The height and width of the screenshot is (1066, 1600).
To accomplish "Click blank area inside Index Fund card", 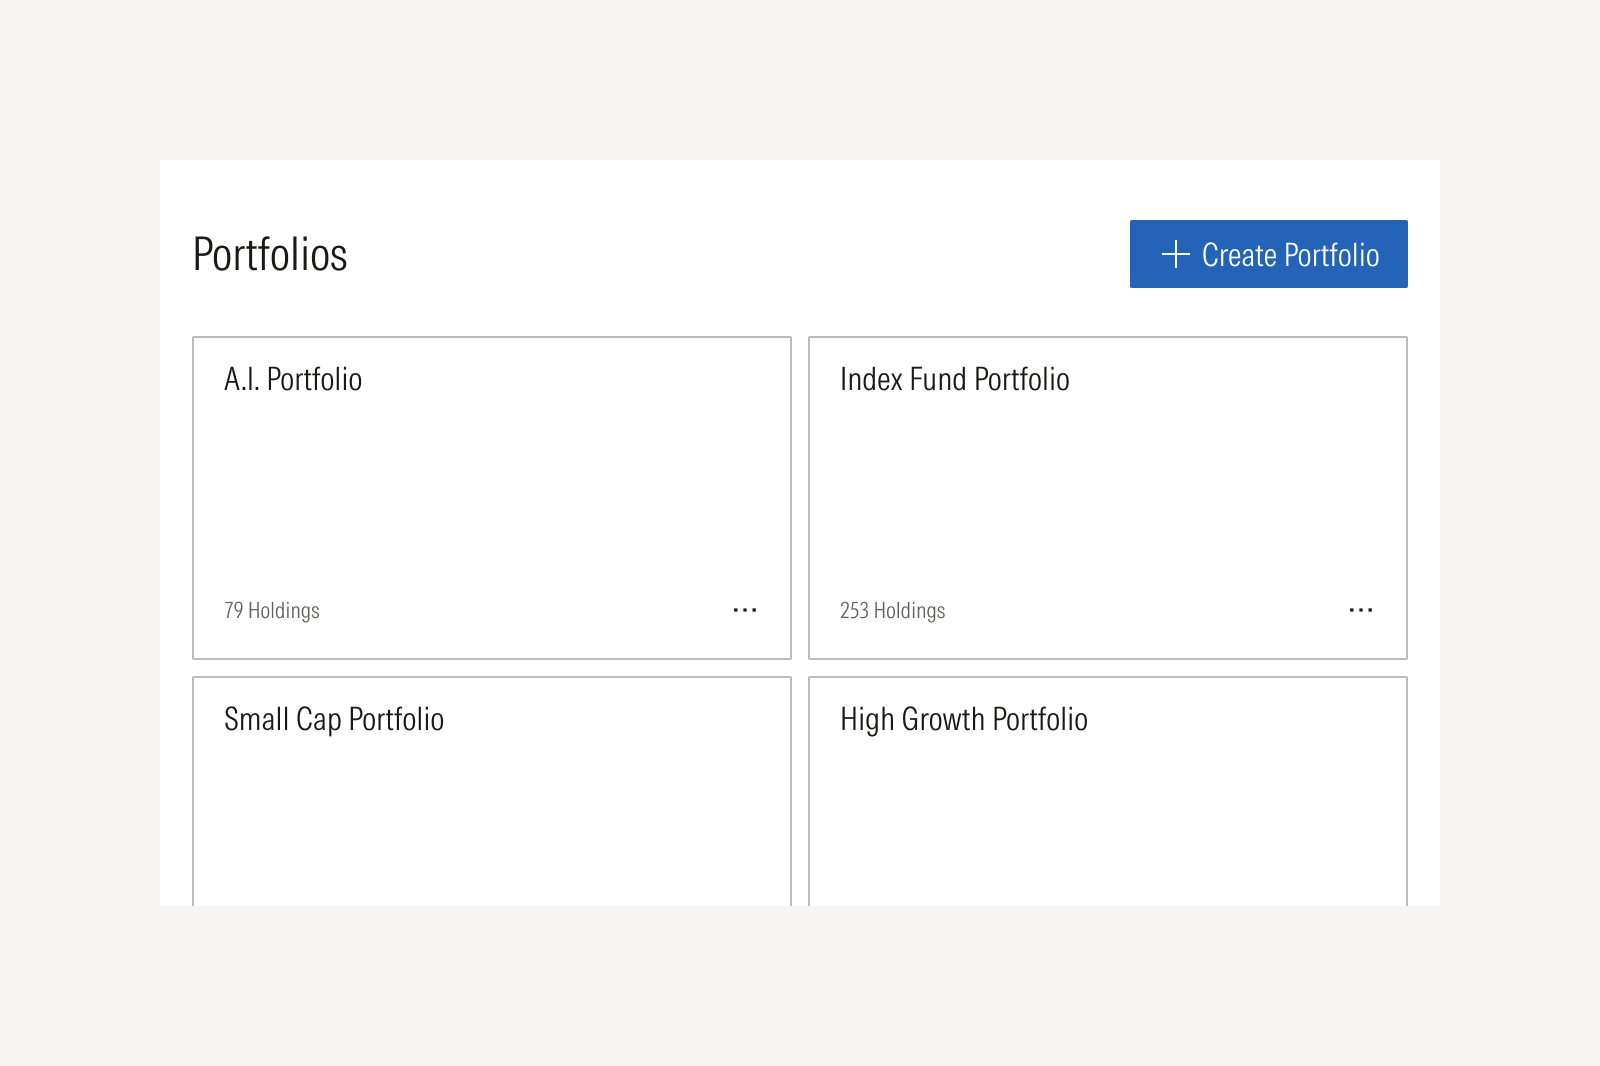I will point(1107,490).
